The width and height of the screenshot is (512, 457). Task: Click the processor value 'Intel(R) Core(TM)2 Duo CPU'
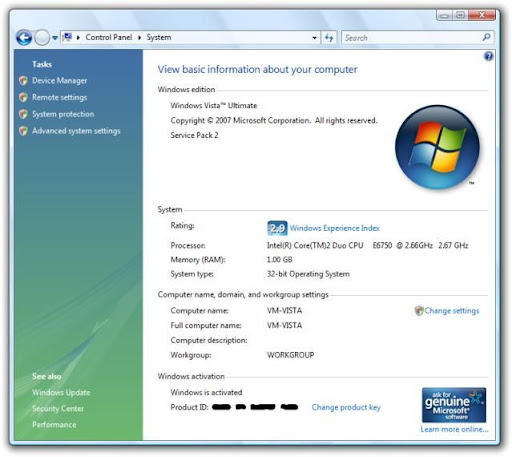[x=315, y=246]
